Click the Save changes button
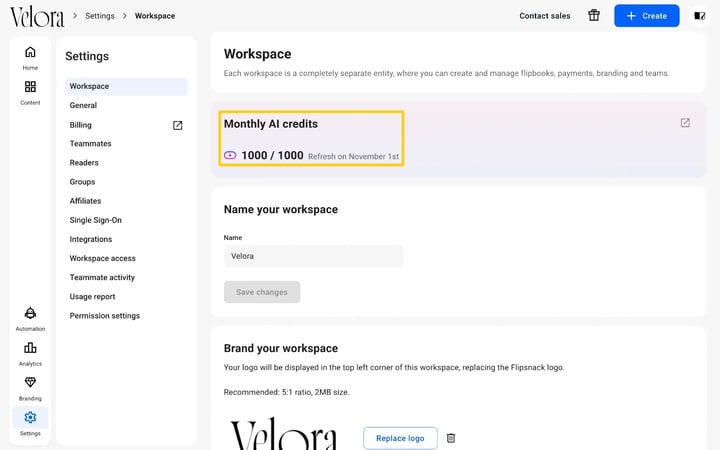This screenshot has height=450, width=720. (262, 292)
